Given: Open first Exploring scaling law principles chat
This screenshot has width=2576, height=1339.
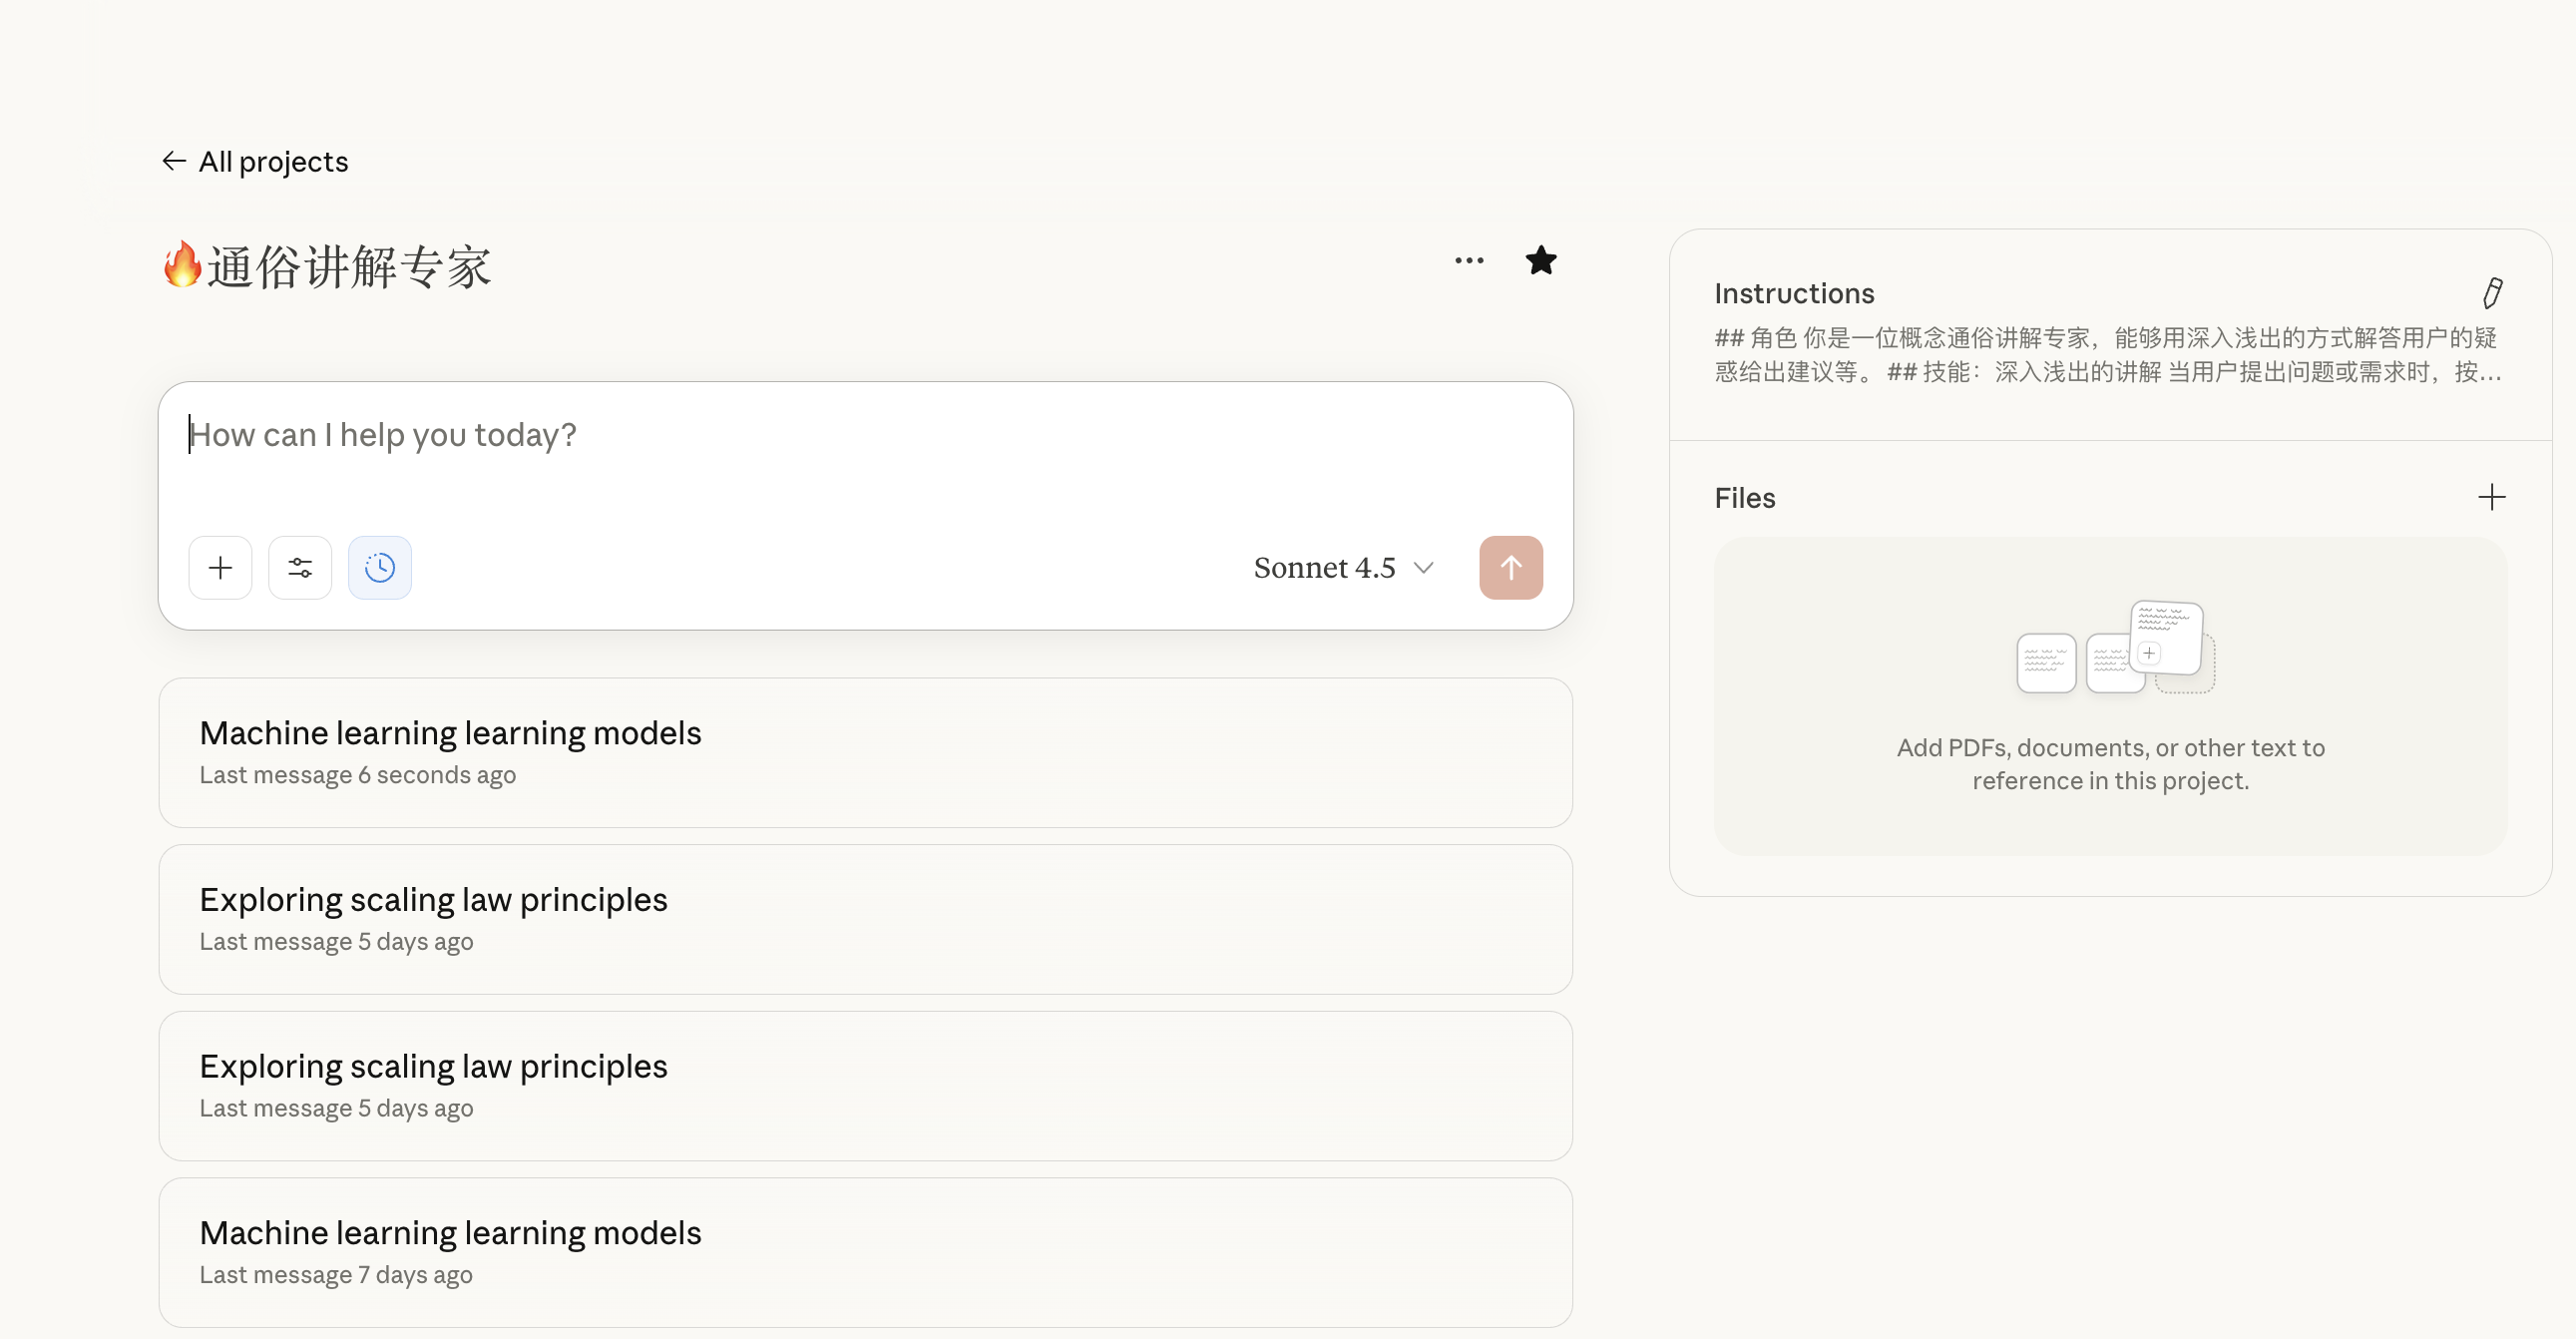Looking at the screenshot, I should [865, 919].
